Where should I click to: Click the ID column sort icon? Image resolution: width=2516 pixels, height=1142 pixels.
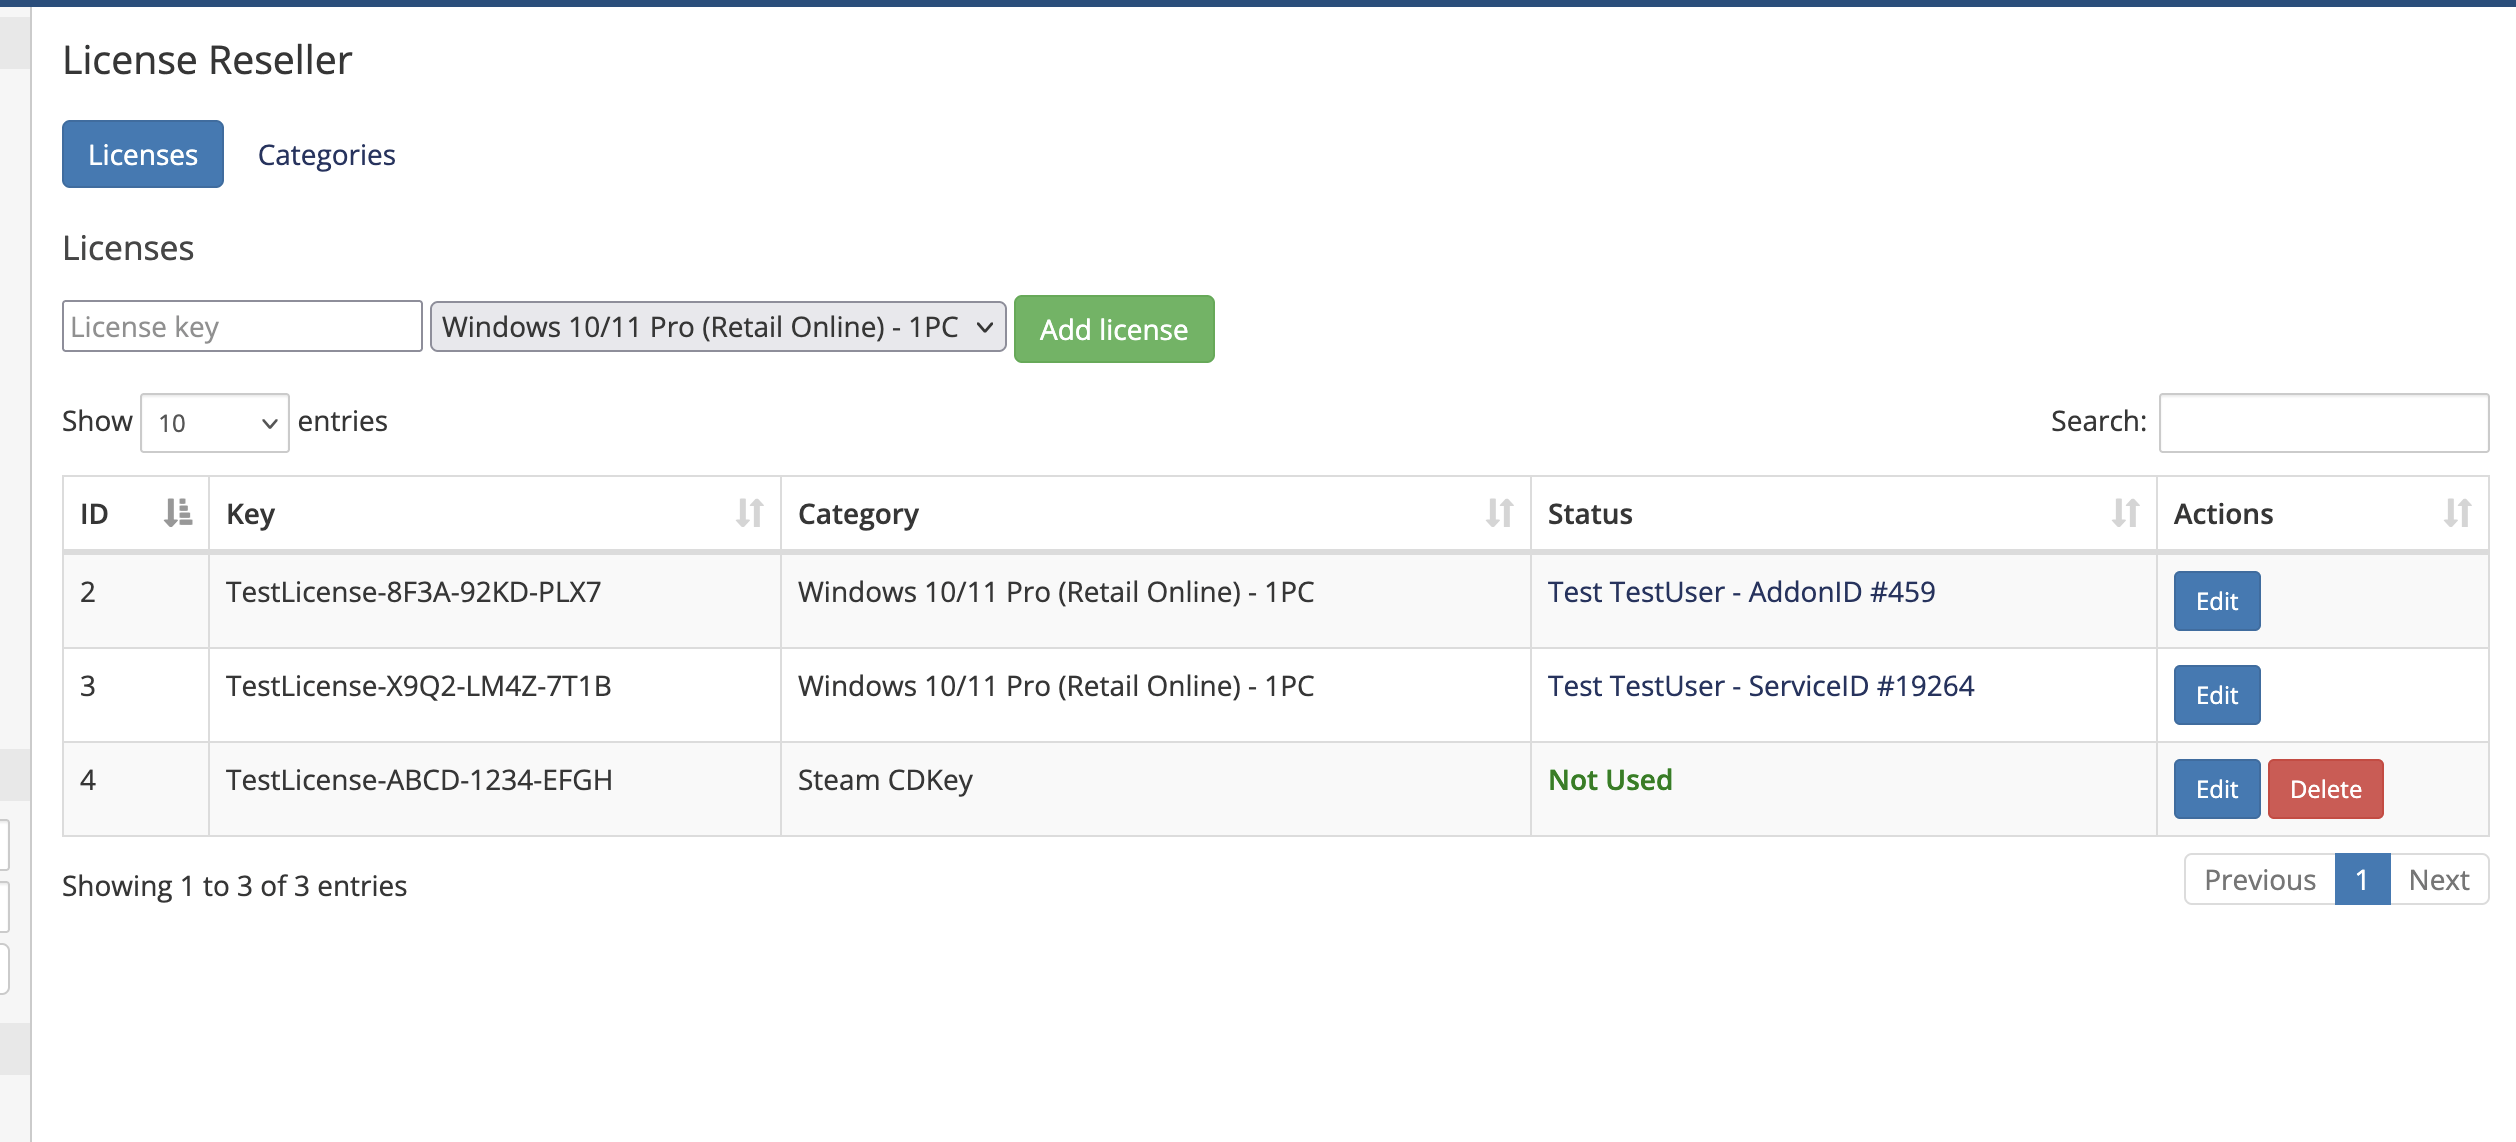click(x=178, y=513)
